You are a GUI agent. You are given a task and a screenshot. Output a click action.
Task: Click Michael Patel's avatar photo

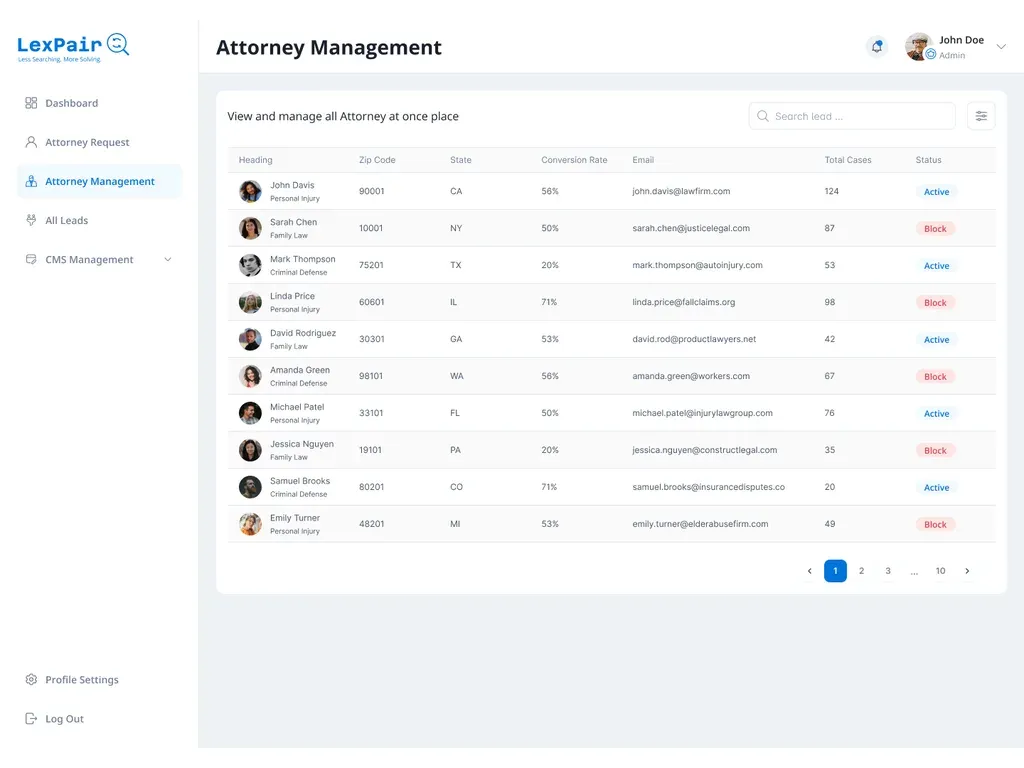click(x=250, y=413)
